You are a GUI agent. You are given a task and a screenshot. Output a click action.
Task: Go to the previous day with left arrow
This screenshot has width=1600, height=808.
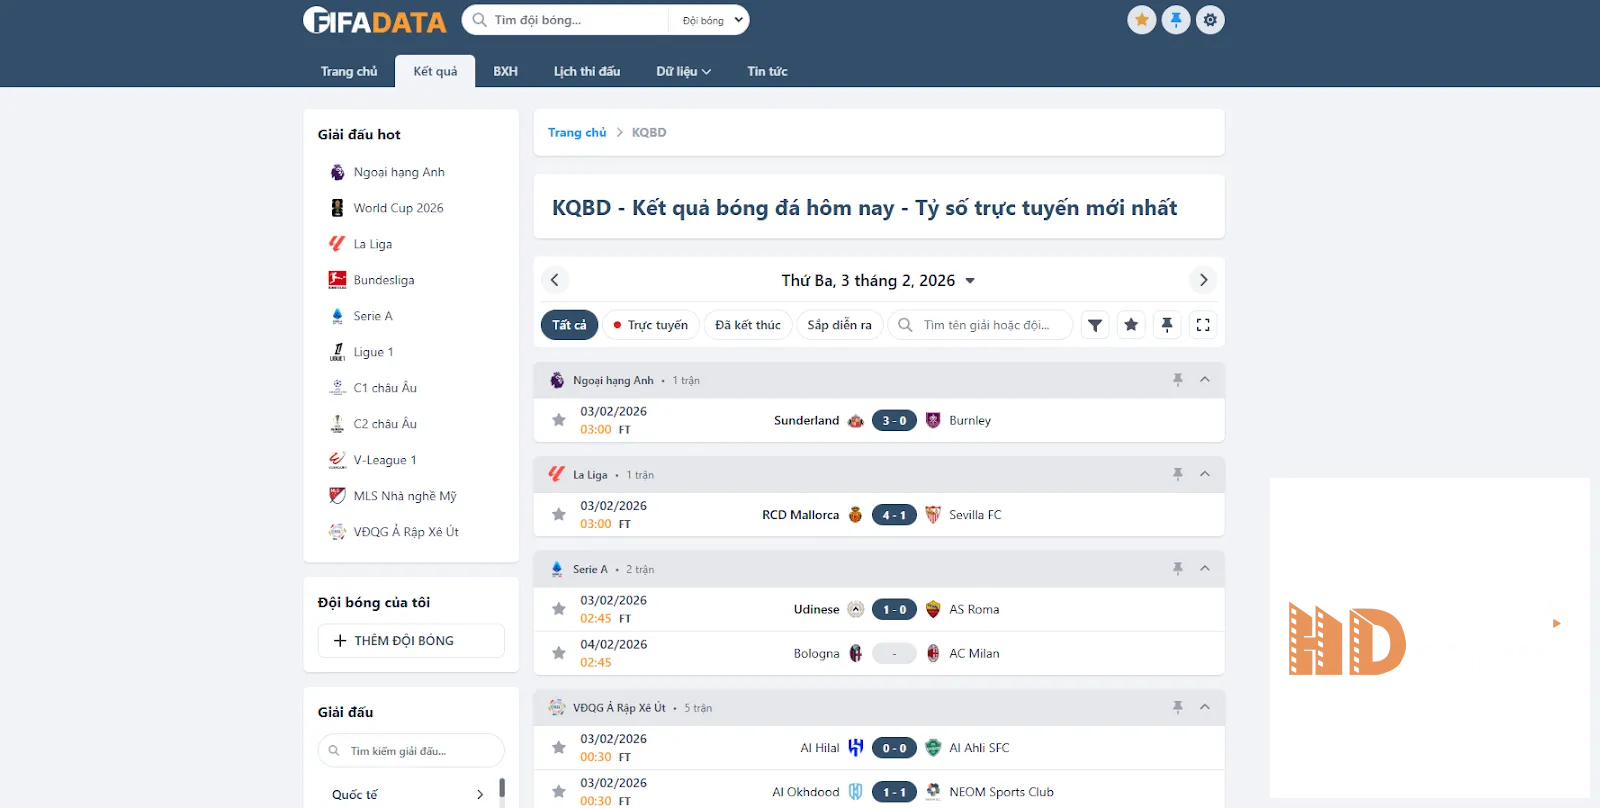tap(555, 280)
